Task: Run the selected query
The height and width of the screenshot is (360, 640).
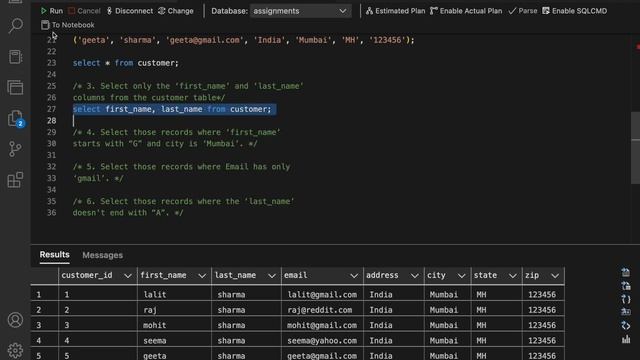Action: 51,11
